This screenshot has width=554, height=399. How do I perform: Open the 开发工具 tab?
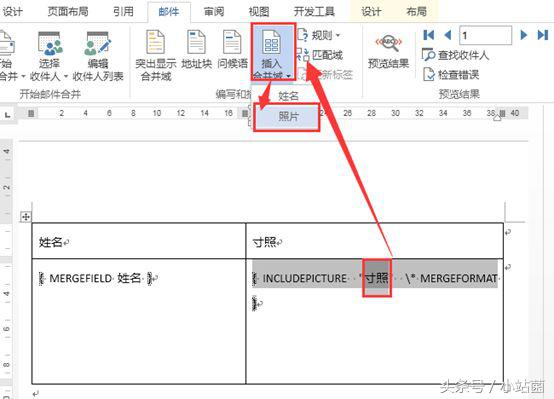pyautogui.click(x=314, y=12)
